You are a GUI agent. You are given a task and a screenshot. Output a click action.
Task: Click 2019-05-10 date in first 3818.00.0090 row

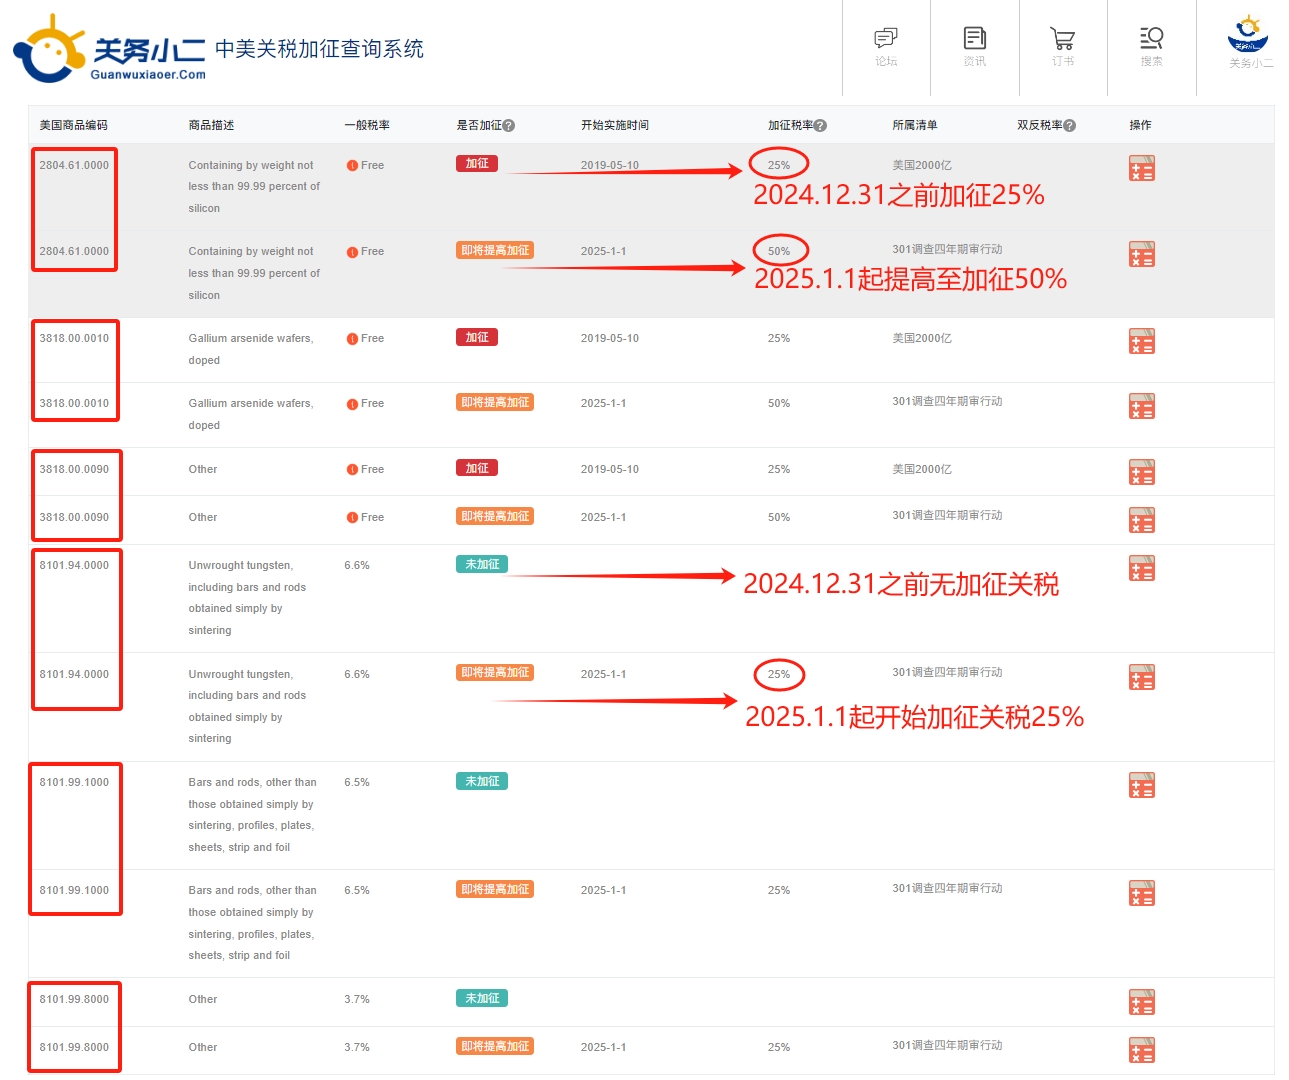609,470
